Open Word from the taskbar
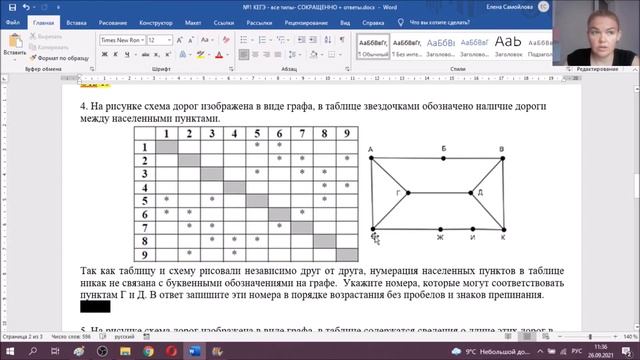Image resolution: width=640 pixels, height=360 pixels. tap(195, 351)
